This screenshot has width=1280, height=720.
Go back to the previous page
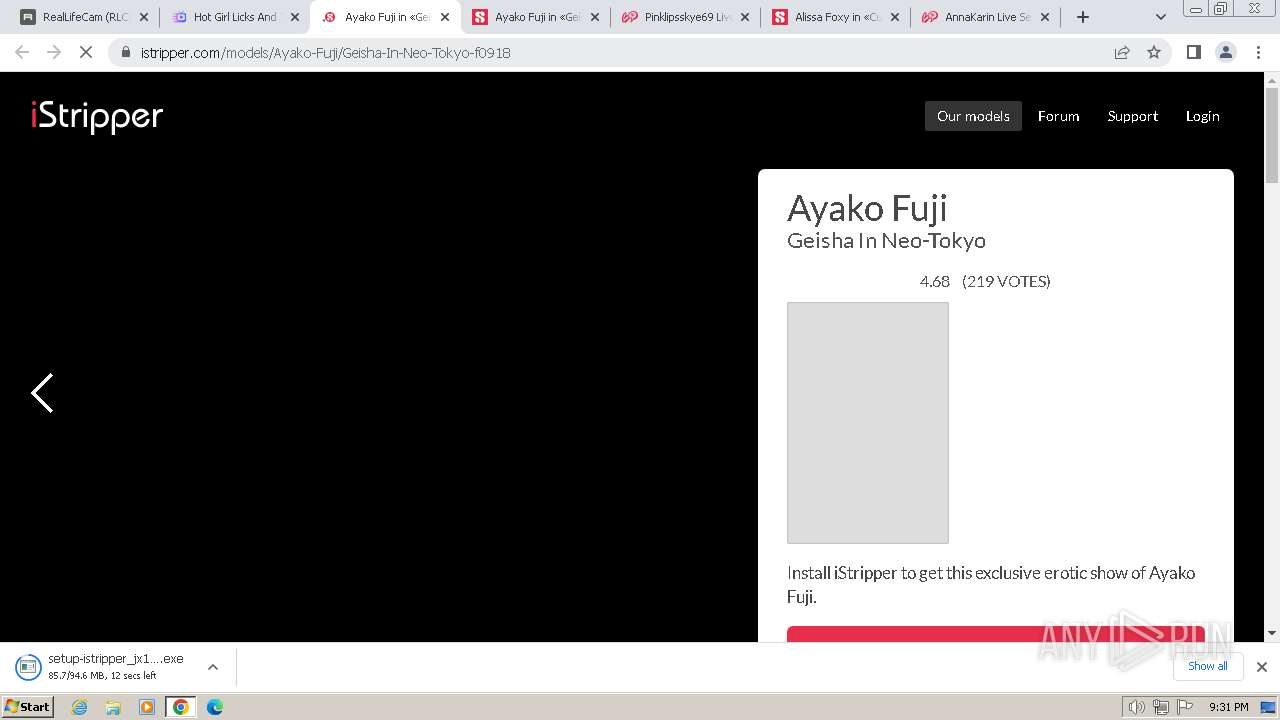click(x=22, y=52)
